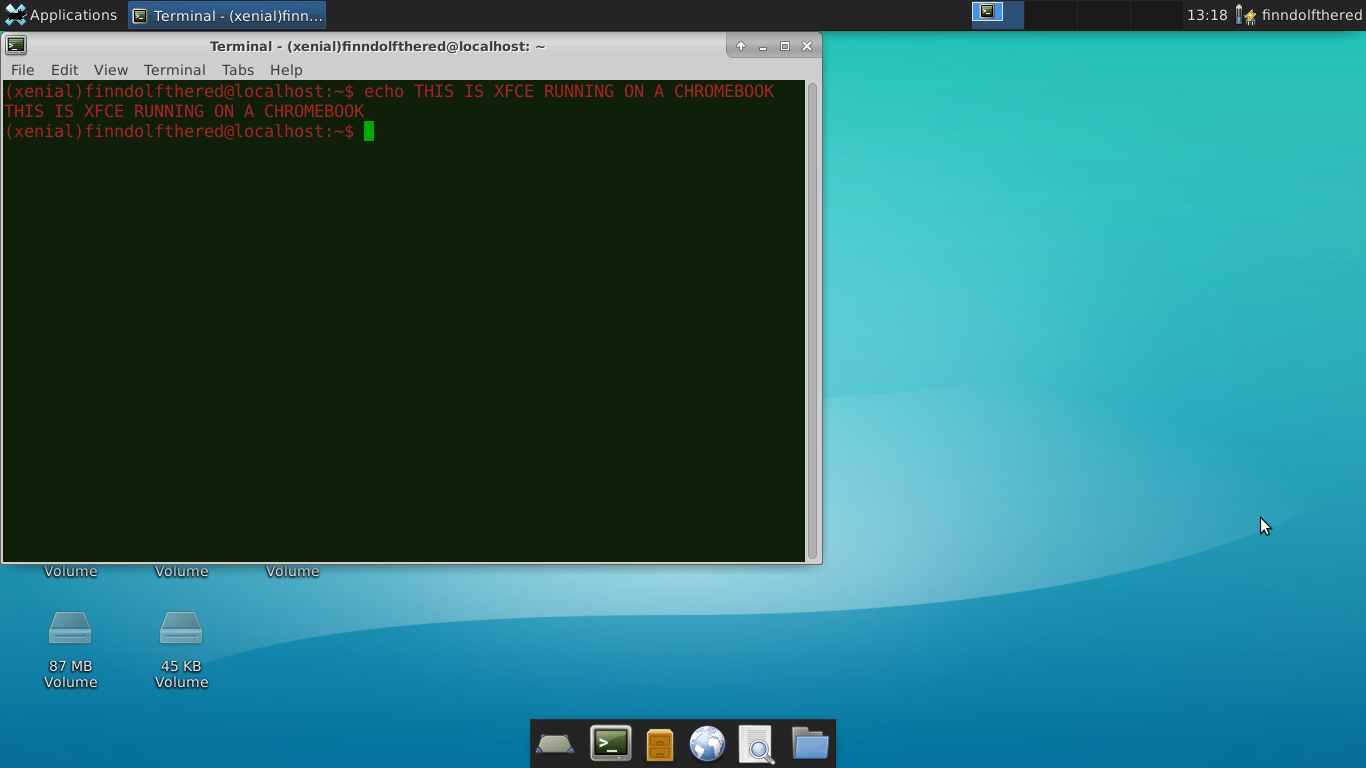
Task: Click the terminal icon in window title bar
Action: click(15, 45)
